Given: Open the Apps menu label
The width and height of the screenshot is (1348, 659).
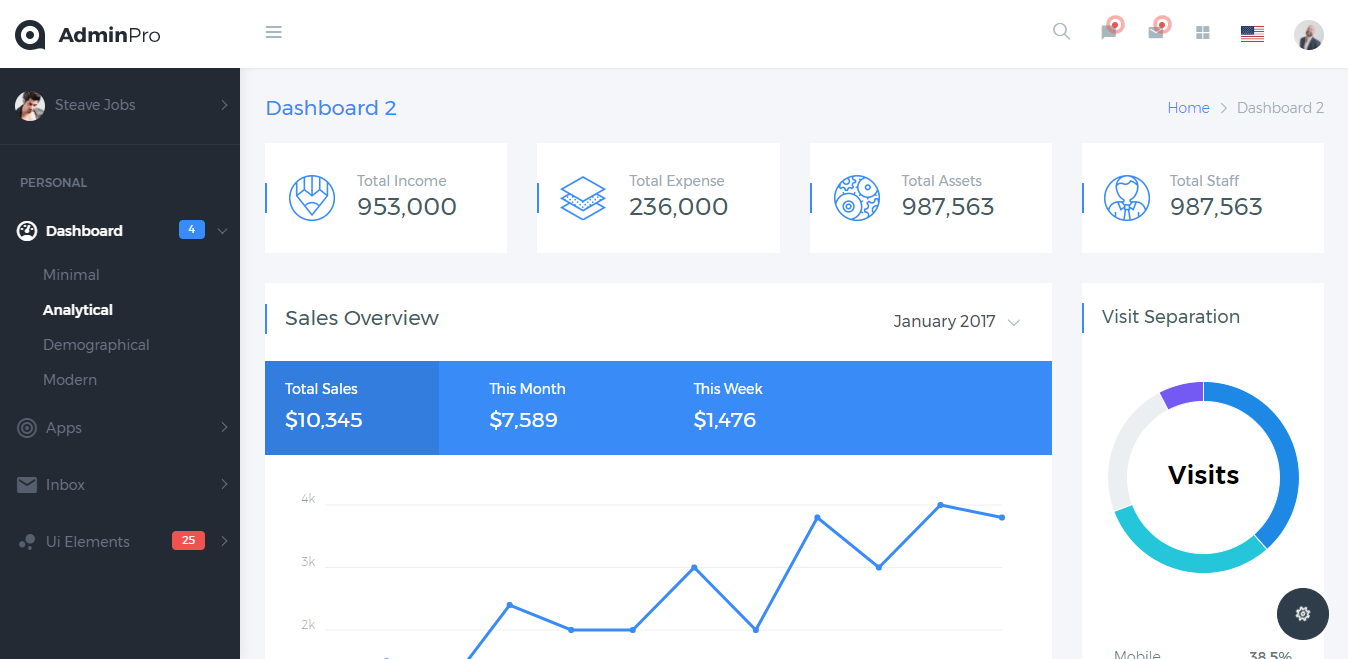Looking at the screenshot, I should (x=64, y=428).
